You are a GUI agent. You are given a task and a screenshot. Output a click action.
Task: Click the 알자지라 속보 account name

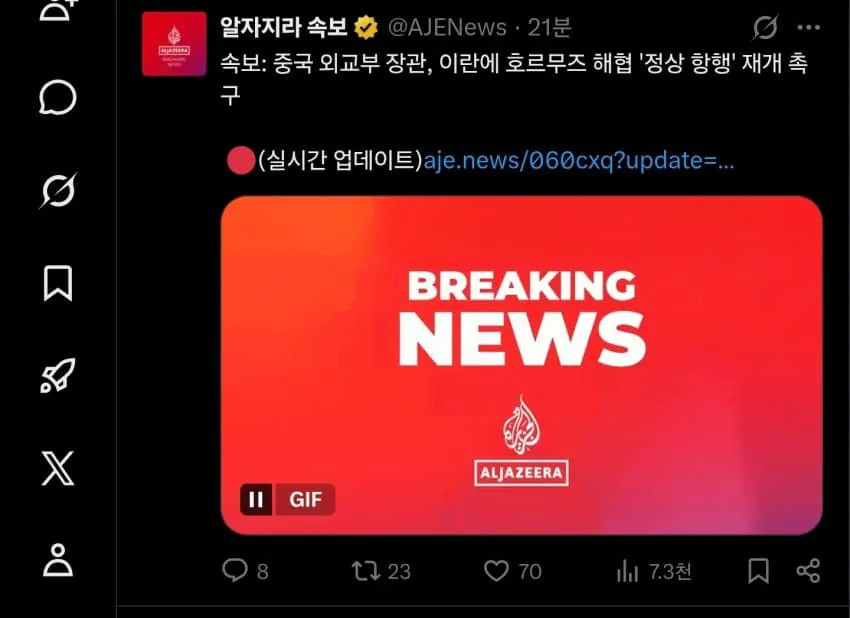(284, 27)
